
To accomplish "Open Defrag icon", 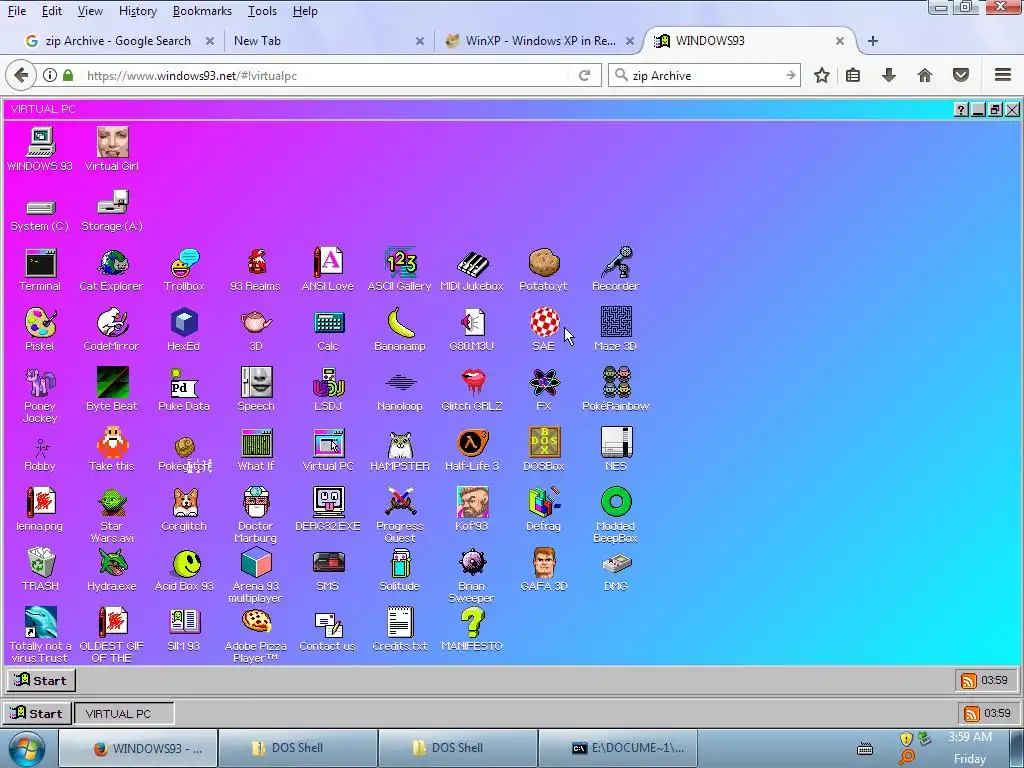I will [543, 509].
